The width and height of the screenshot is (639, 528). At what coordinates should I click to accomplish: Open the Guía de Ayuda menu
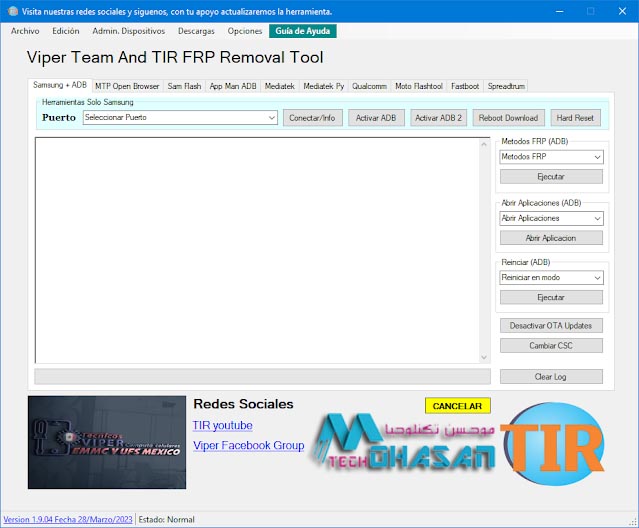tap(303, 31)
